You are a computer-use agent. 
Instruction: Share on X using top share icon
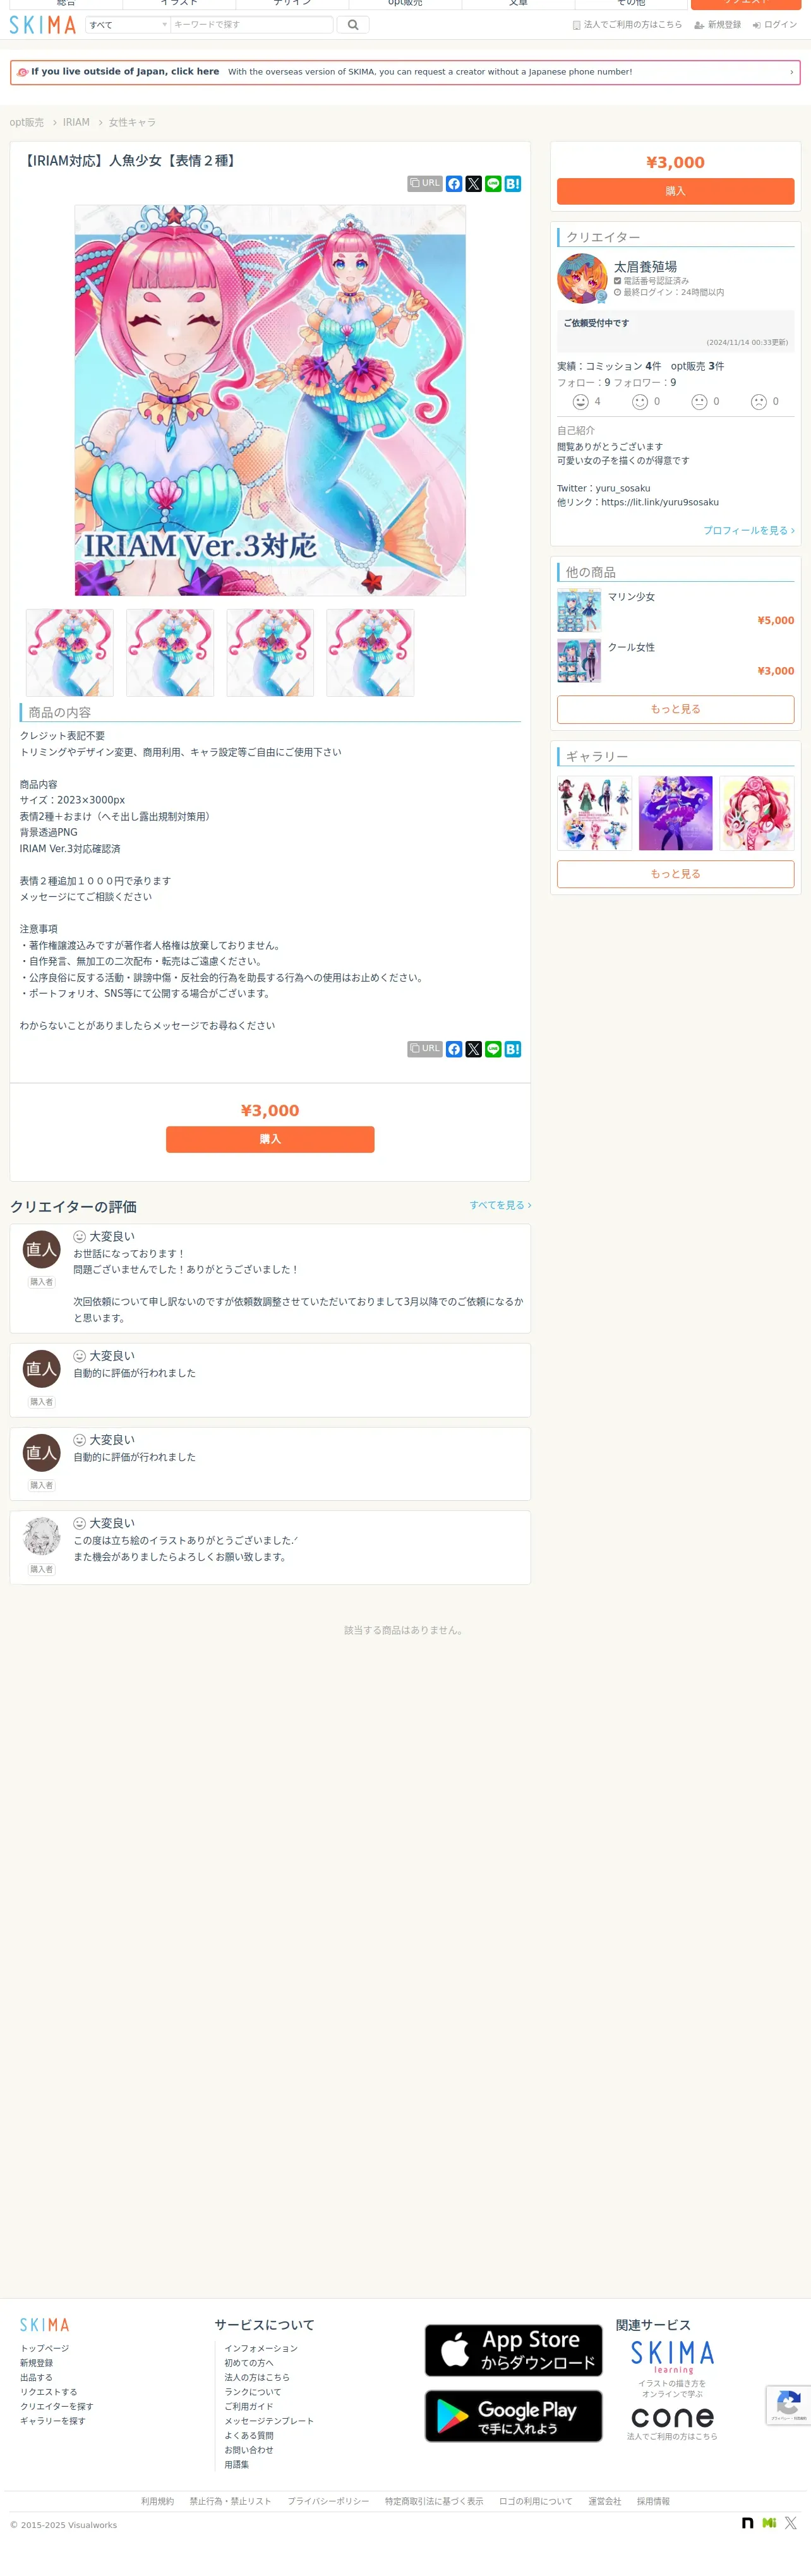pos(474,184)
